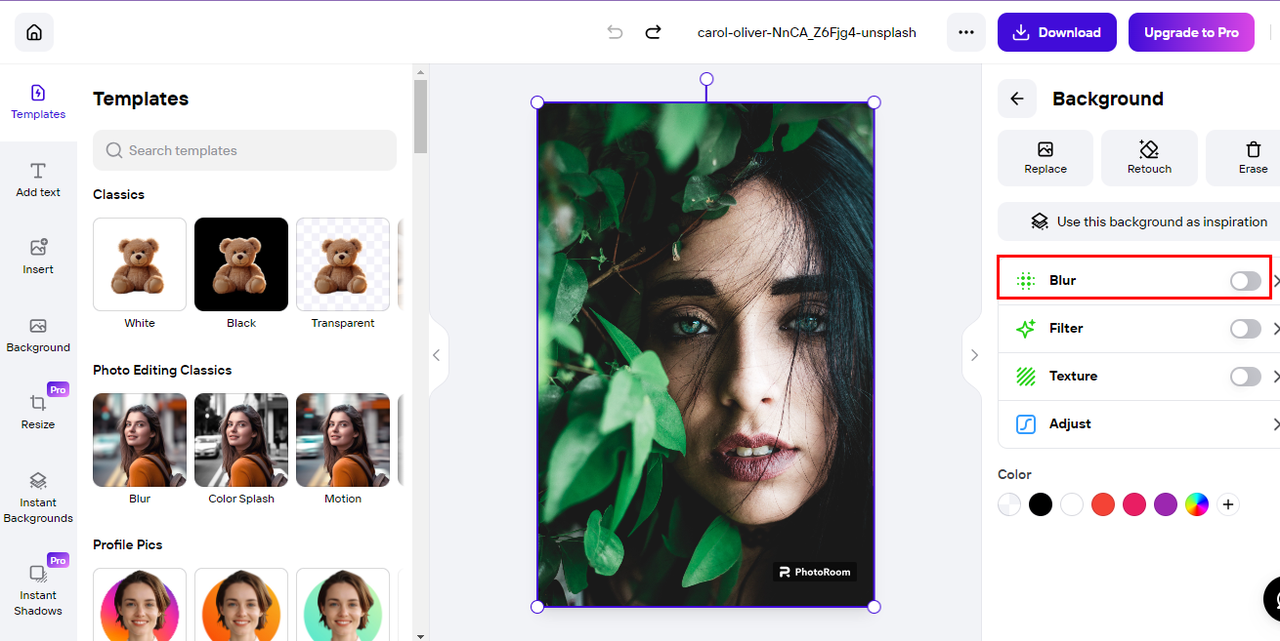Apply the Motion template

click(x=343, y=440)
